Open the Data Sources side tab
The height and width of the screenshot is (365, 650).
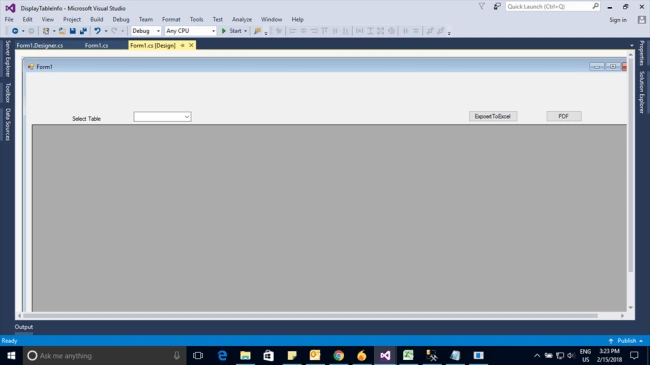click(x=7, y=124)
